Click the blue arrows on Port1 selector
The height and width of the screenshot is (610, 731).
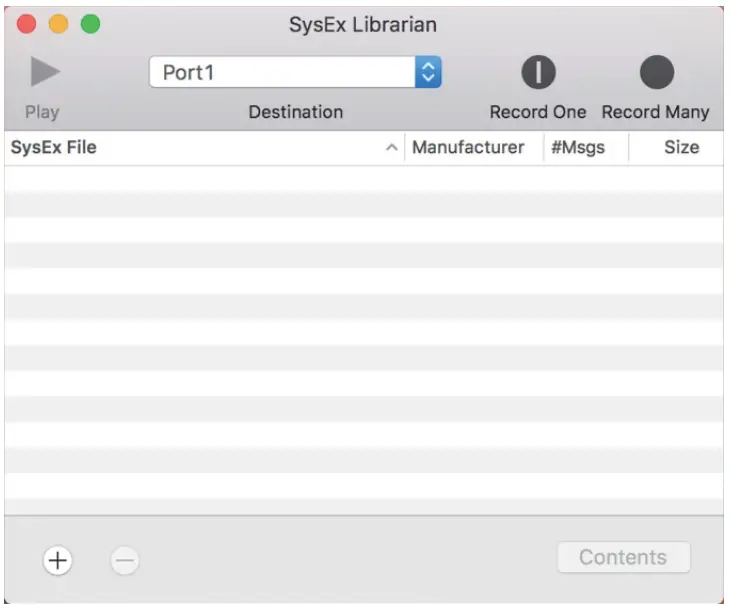pos(428,72)
